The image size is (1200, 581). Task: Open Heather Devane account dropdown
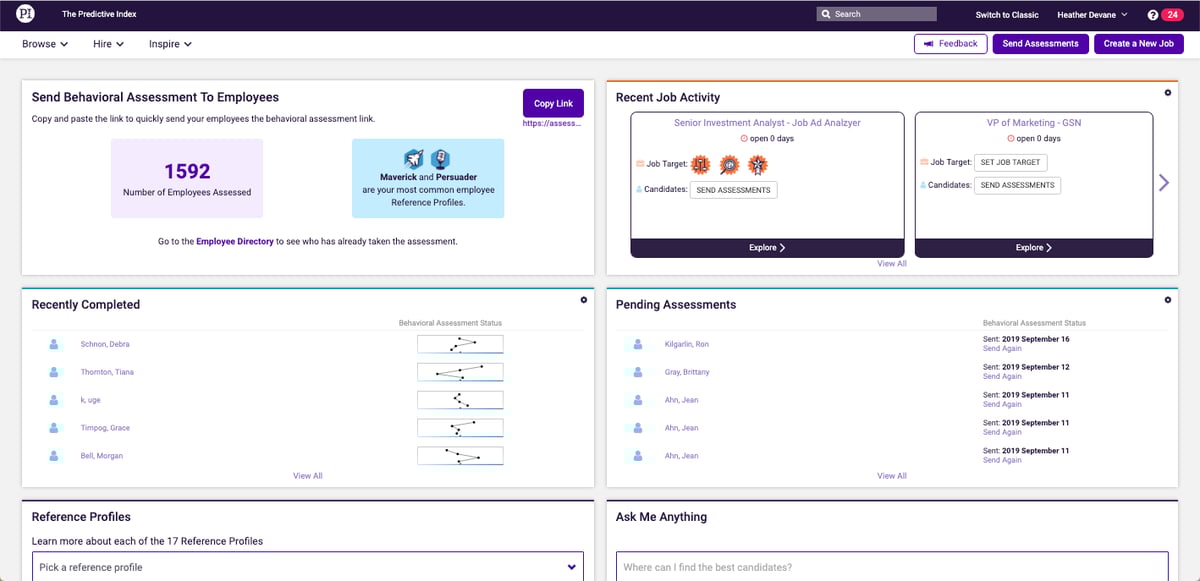pyautogui.click(x=1092, y=15)
